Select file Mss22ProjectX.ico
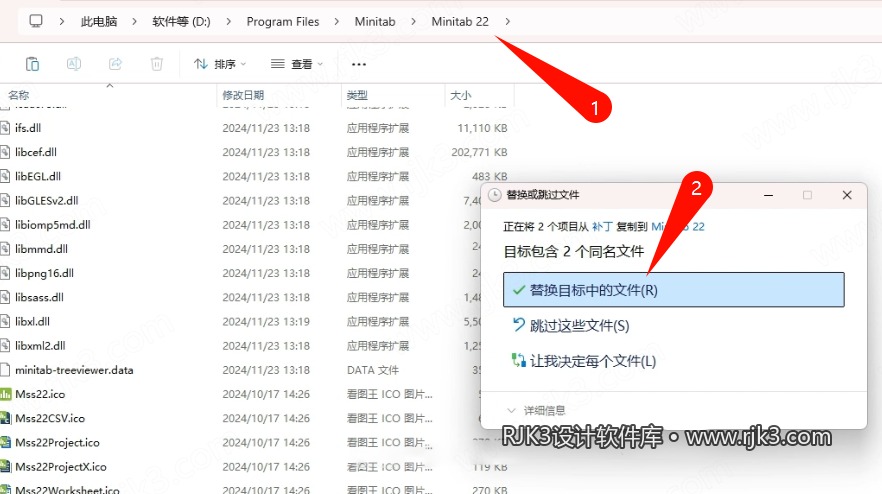882x494 pixels. click(61, 466)
